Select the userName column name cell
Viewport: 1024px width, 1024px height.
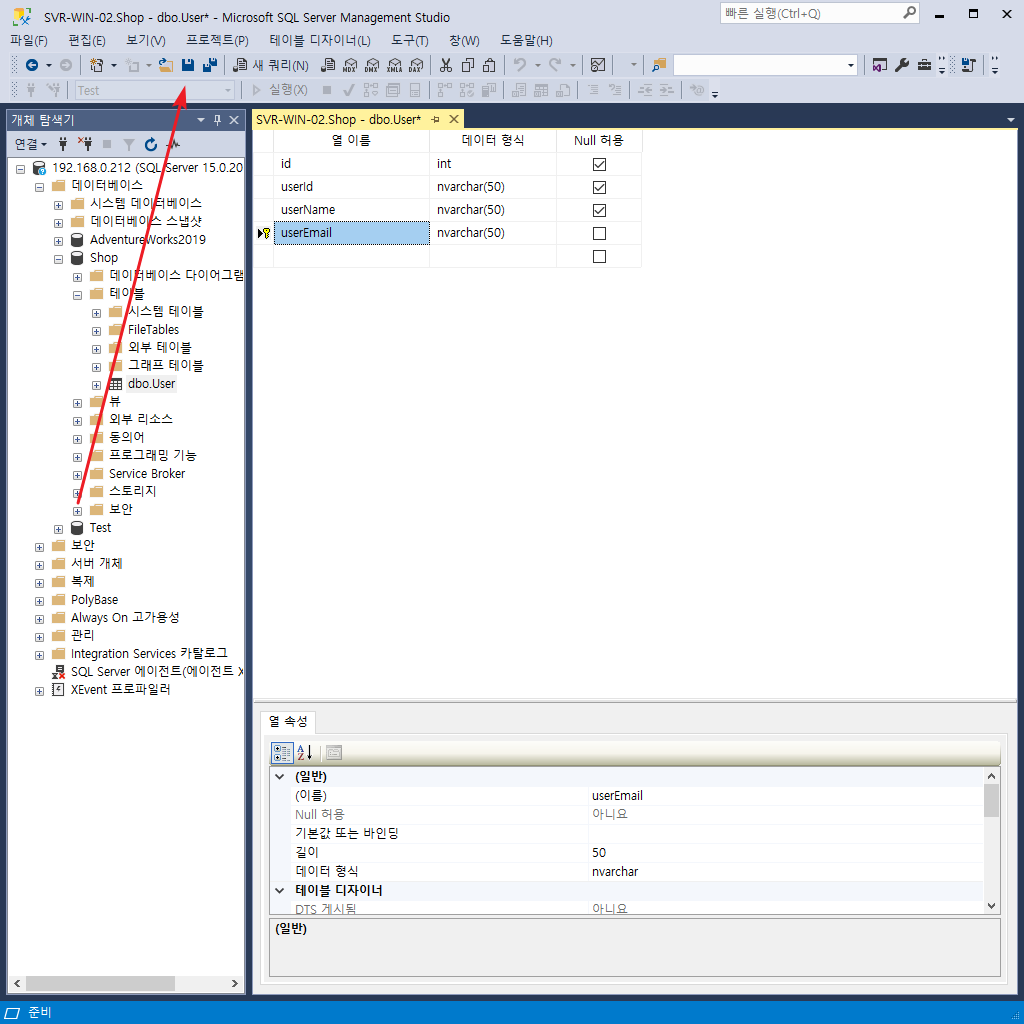tap(351, 210)
